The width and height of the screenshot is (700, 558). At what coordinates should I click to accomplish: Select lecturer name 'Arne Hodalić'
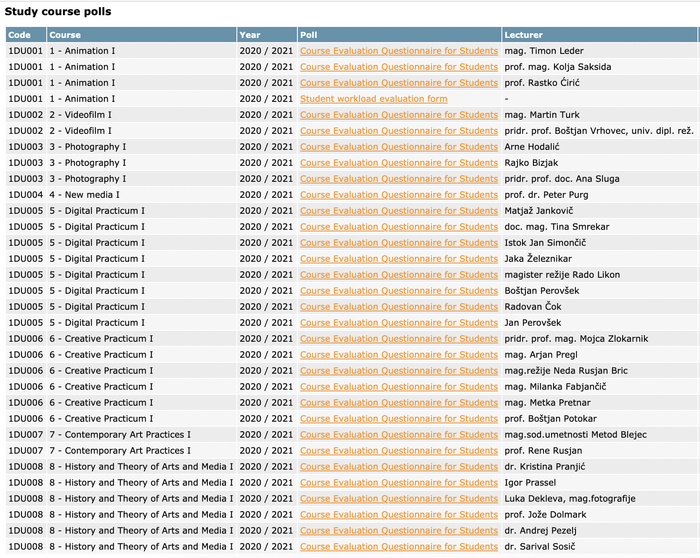532,147
